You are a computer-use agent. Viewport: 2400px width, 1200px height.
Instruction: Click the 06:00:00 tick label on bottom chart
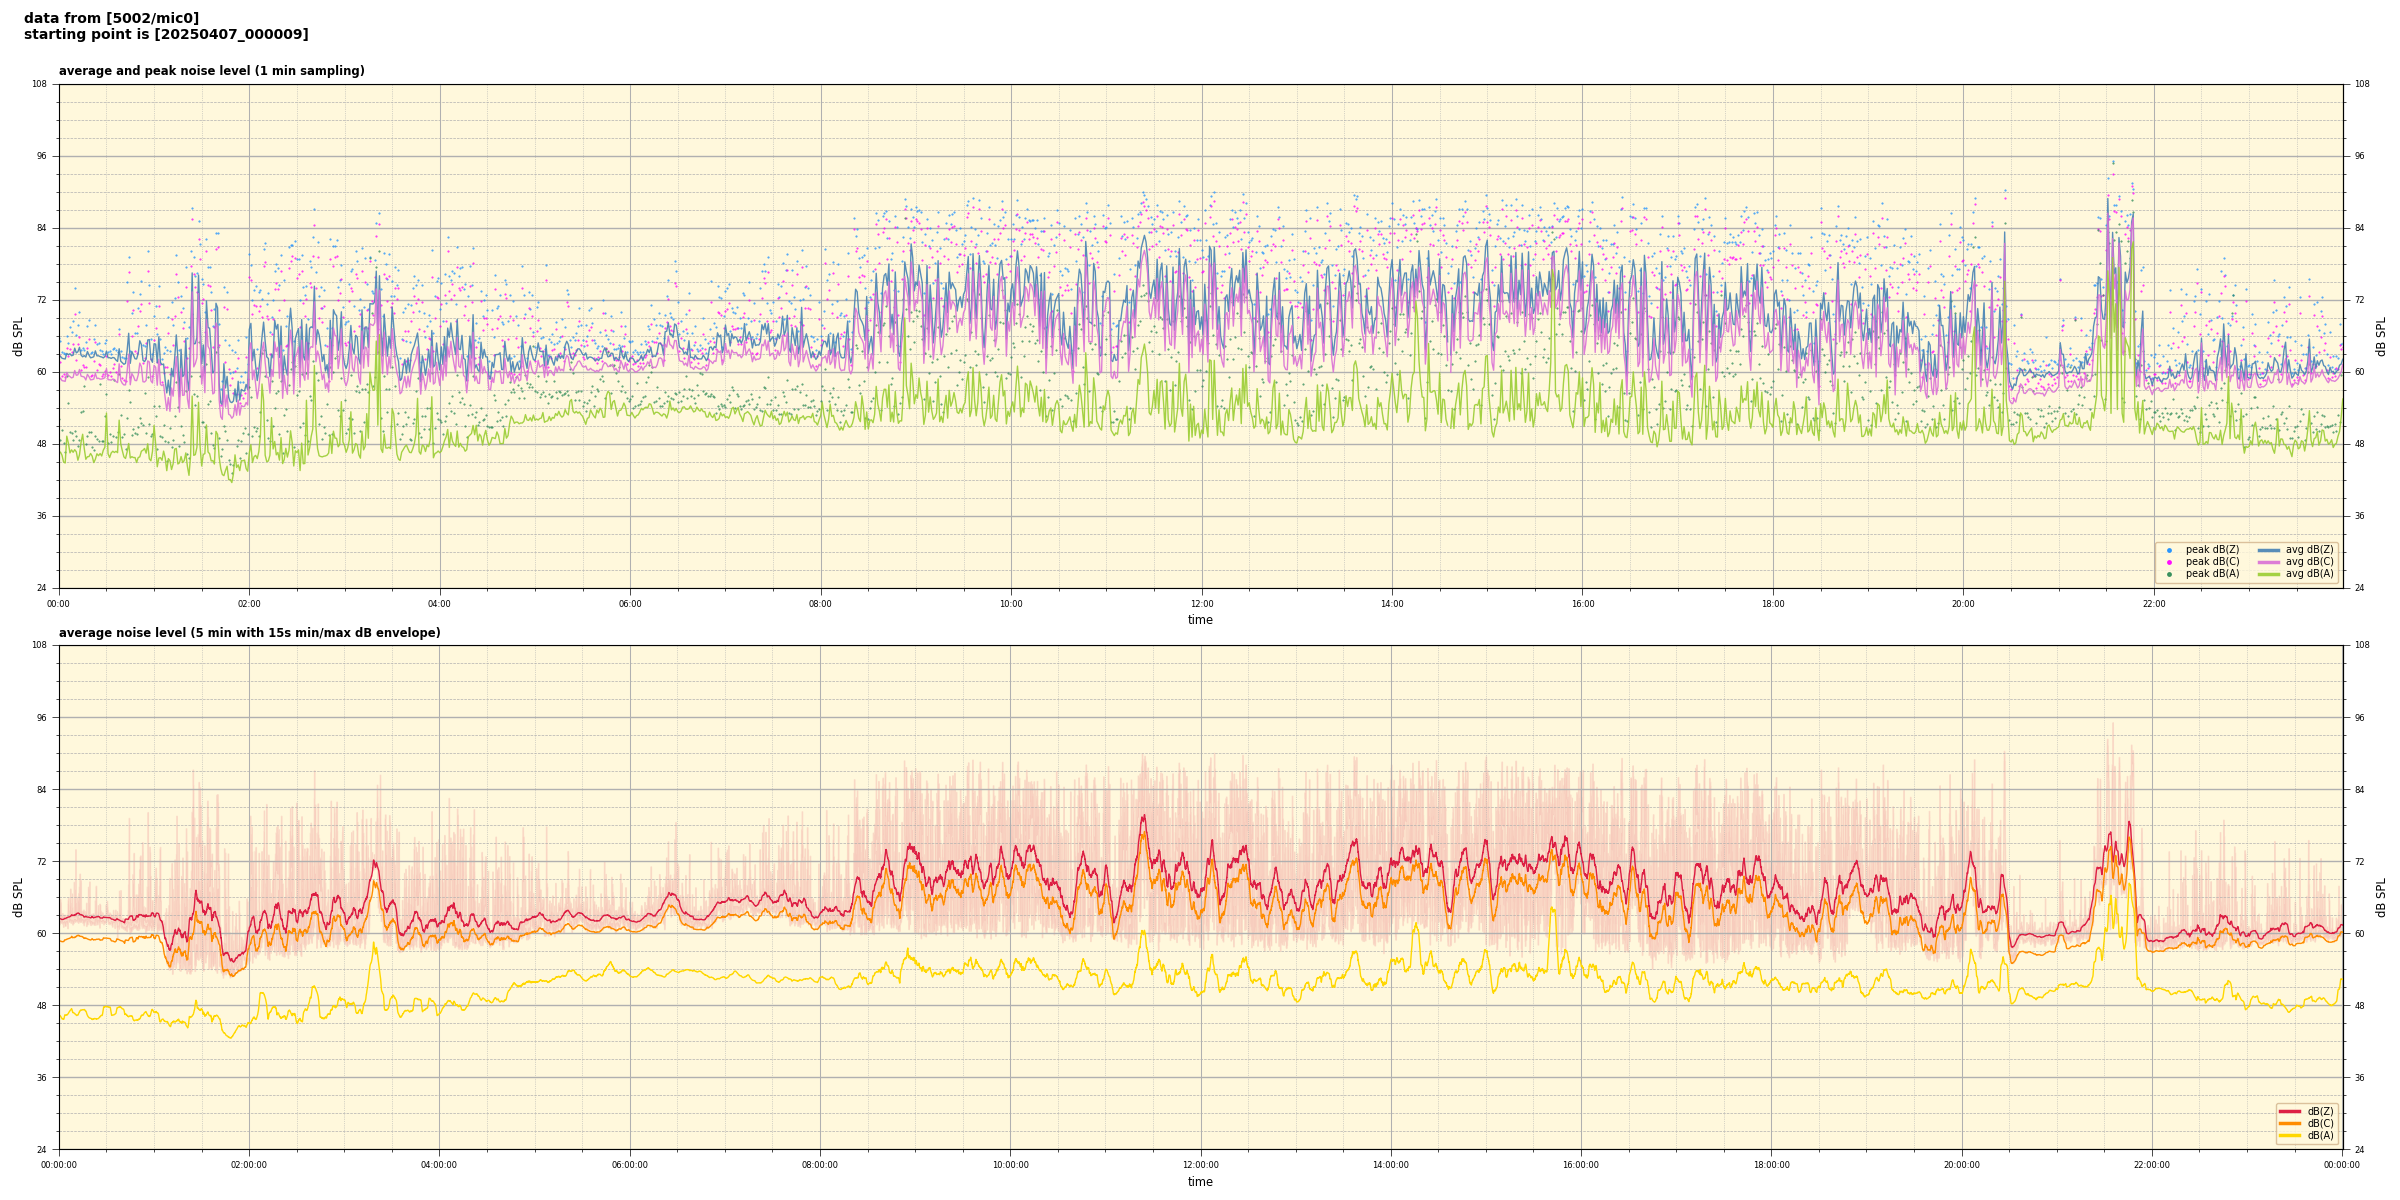pyautogui.click(x=630, y=1165)
